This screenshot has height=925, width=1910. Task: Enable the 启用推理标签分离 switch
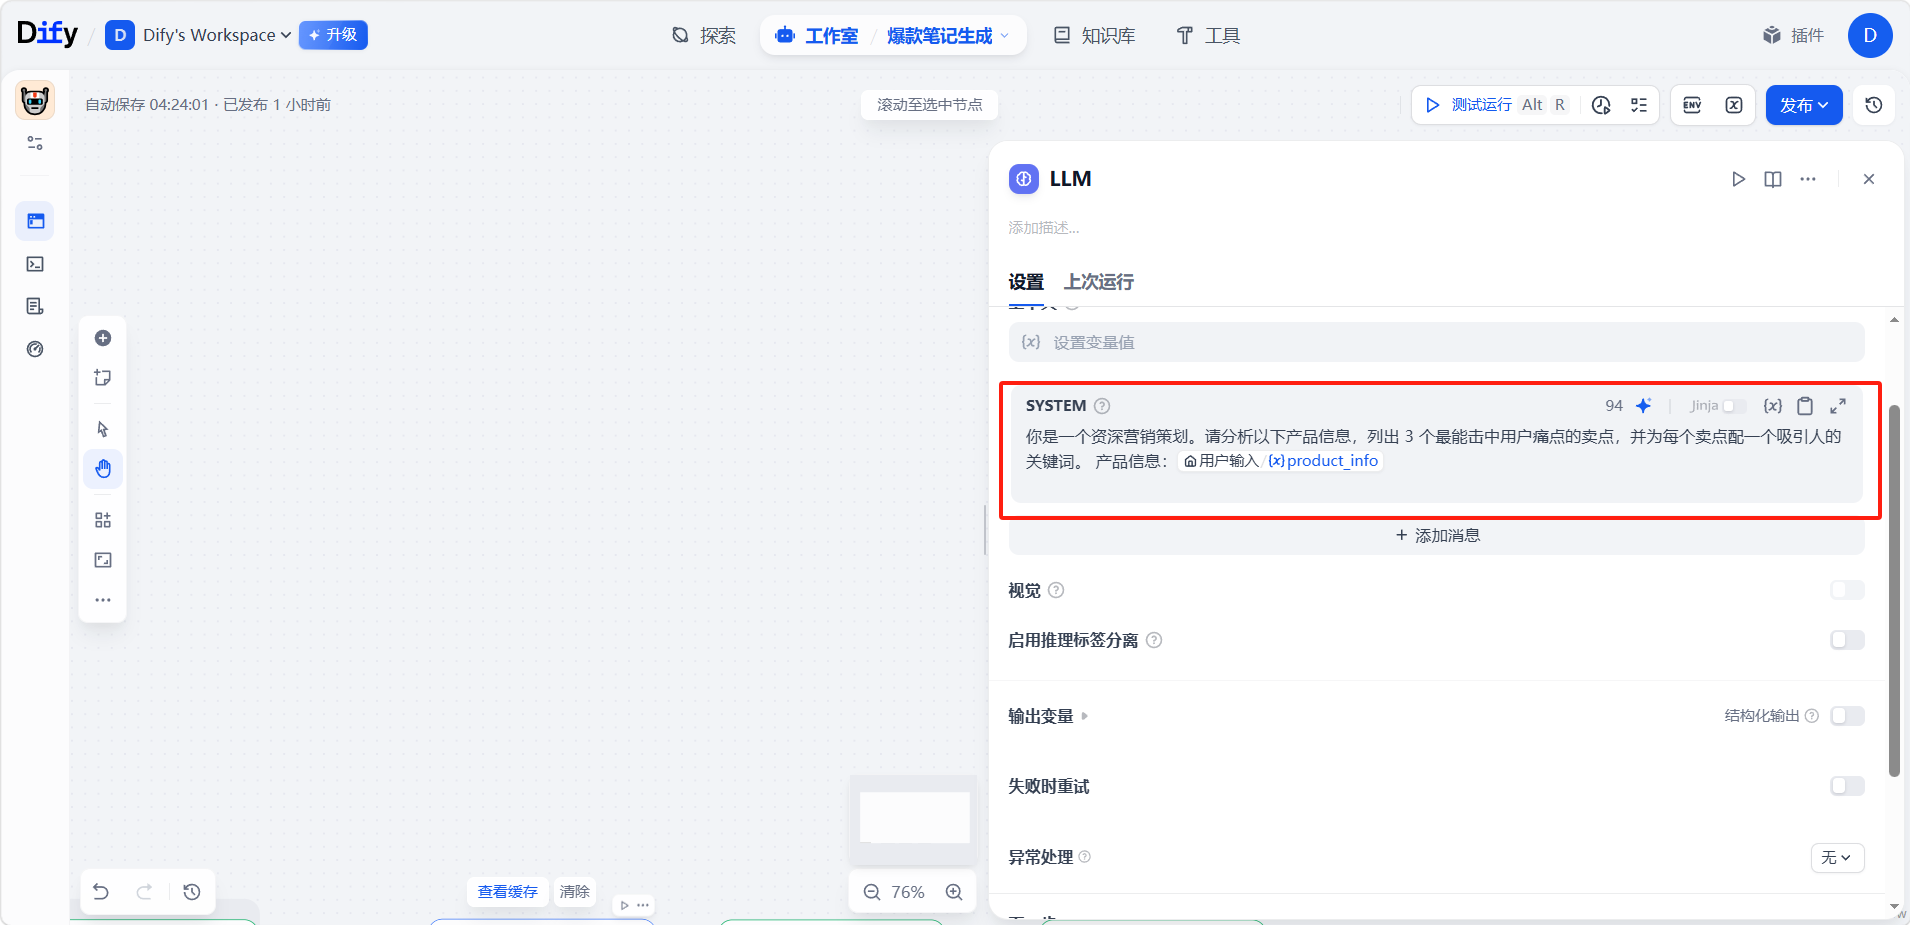point(1846,640)
